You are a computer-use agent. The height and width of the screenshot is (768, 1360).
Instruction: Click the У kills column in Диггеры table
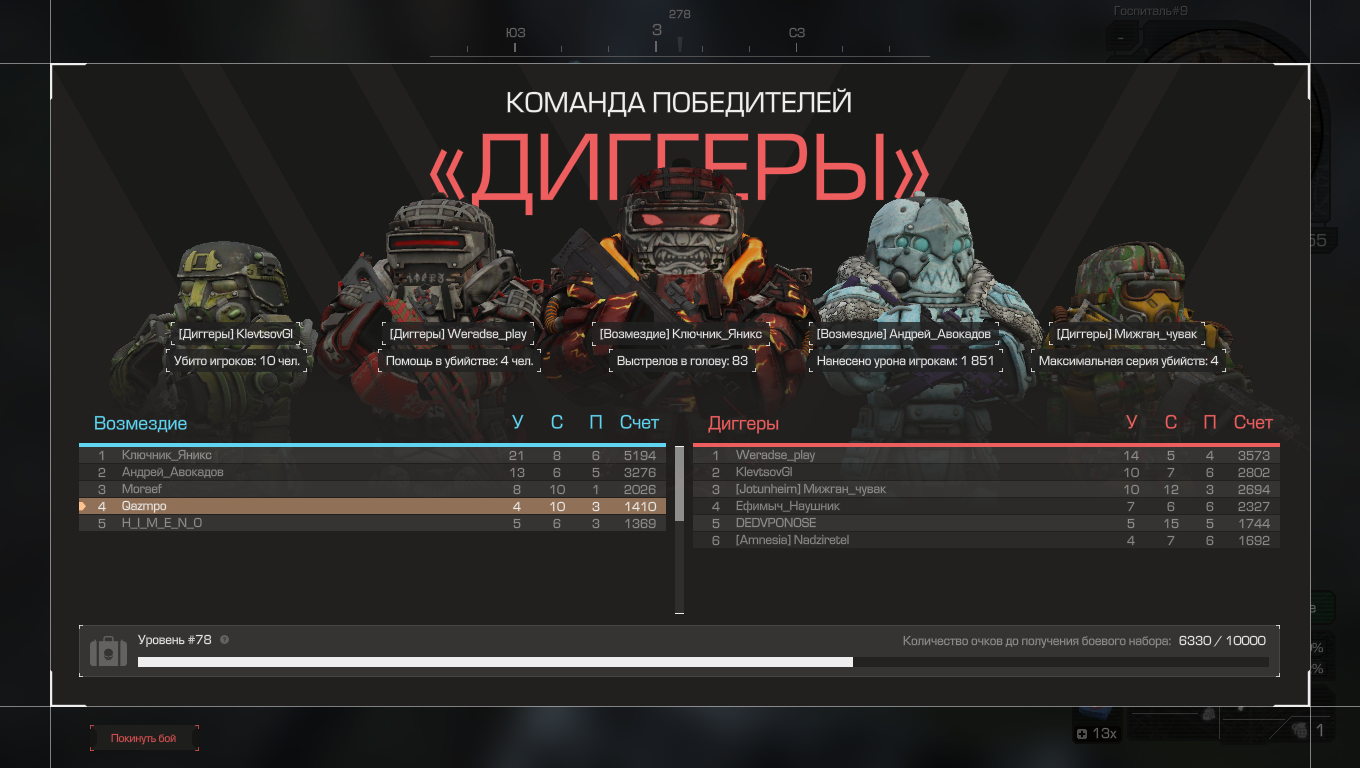[1131, 423]
